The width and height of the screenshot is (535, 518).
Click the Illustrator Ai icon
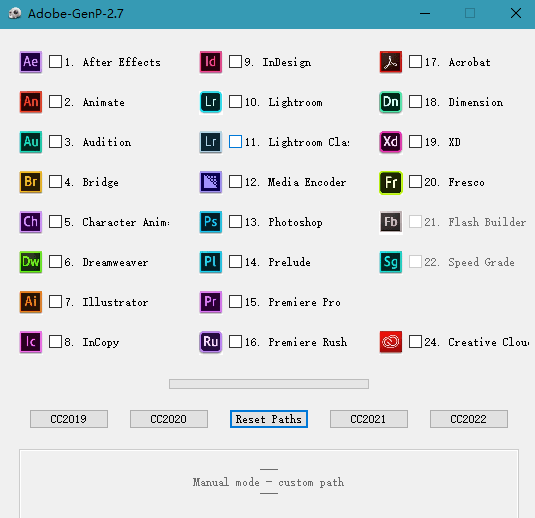(31, 302)
